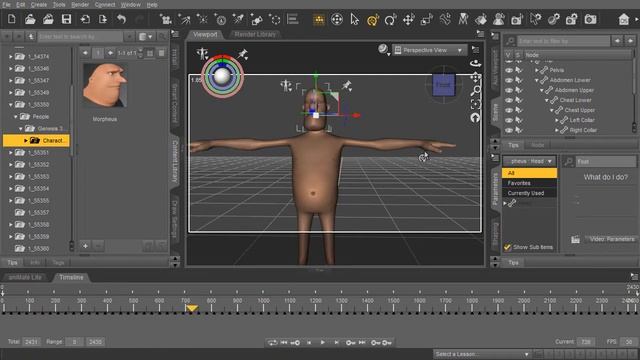Click the Import file icon

pyautogui.click(x=85, y=19)
